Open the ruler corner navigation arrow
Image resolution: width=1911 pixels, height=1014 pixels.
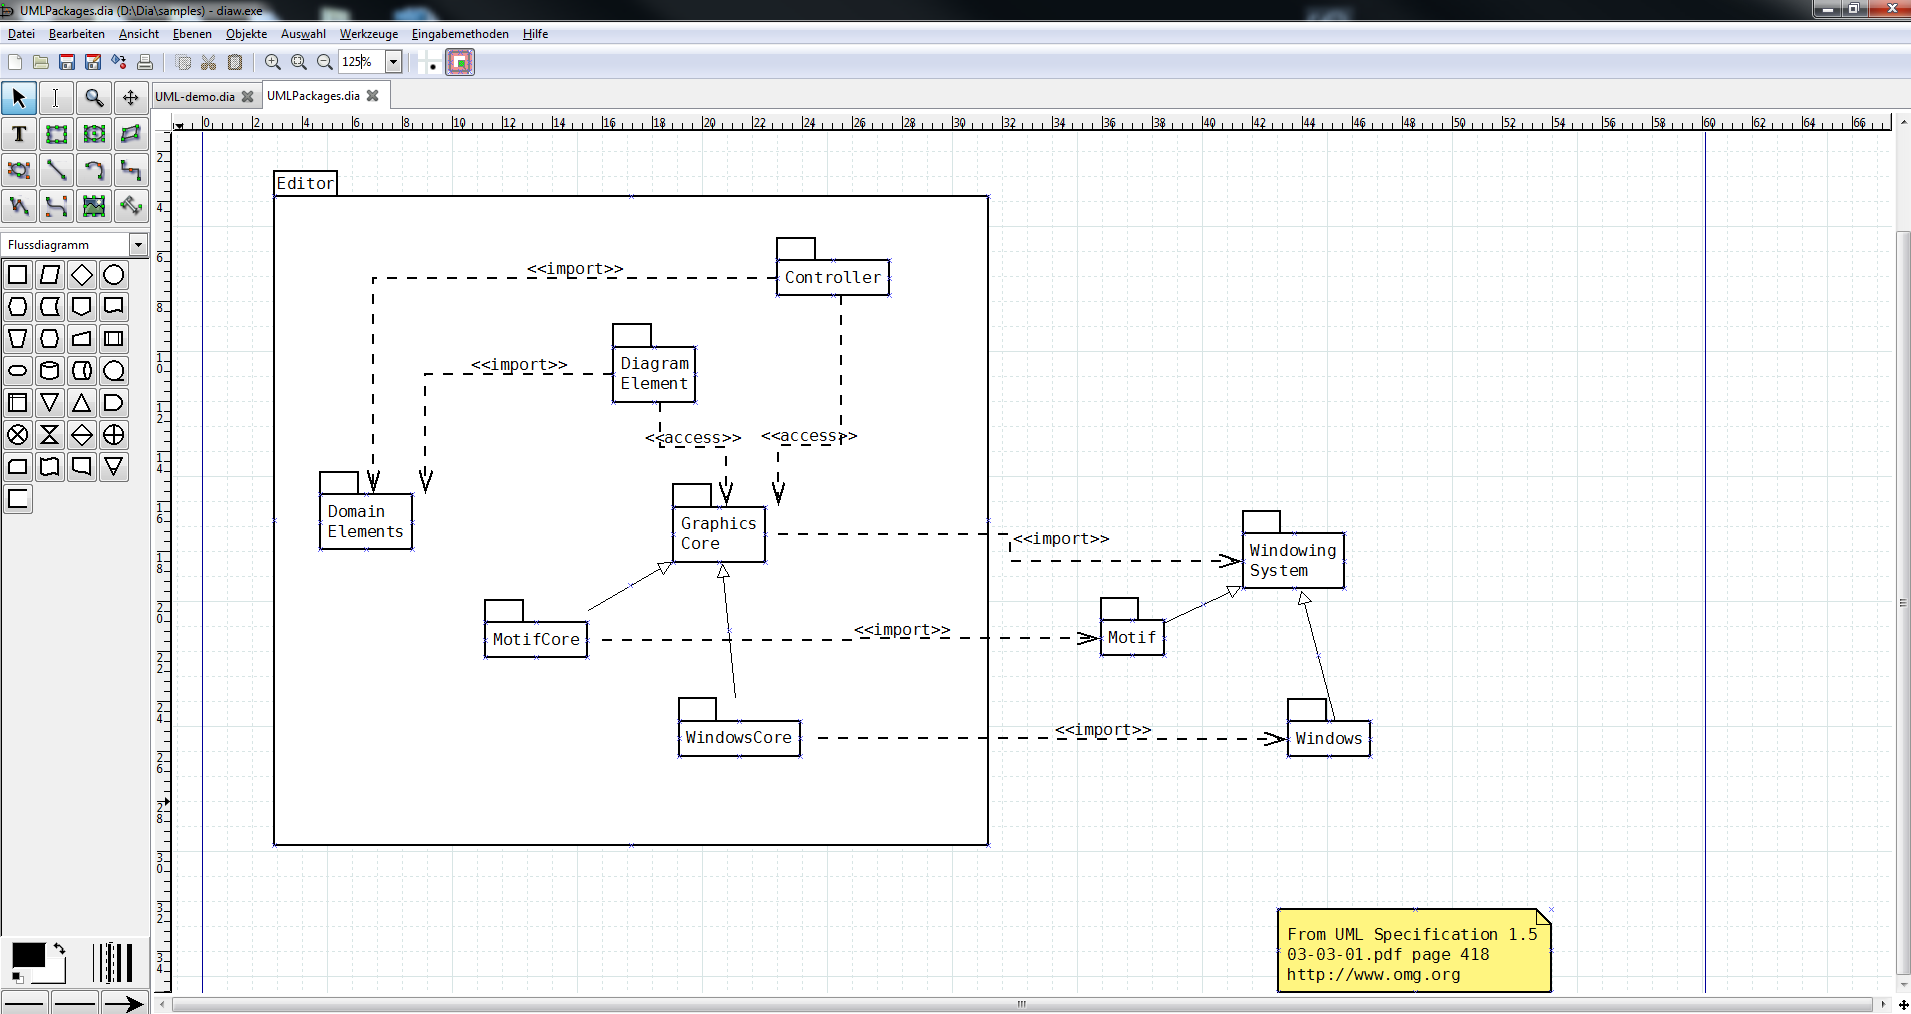(179, 126)
